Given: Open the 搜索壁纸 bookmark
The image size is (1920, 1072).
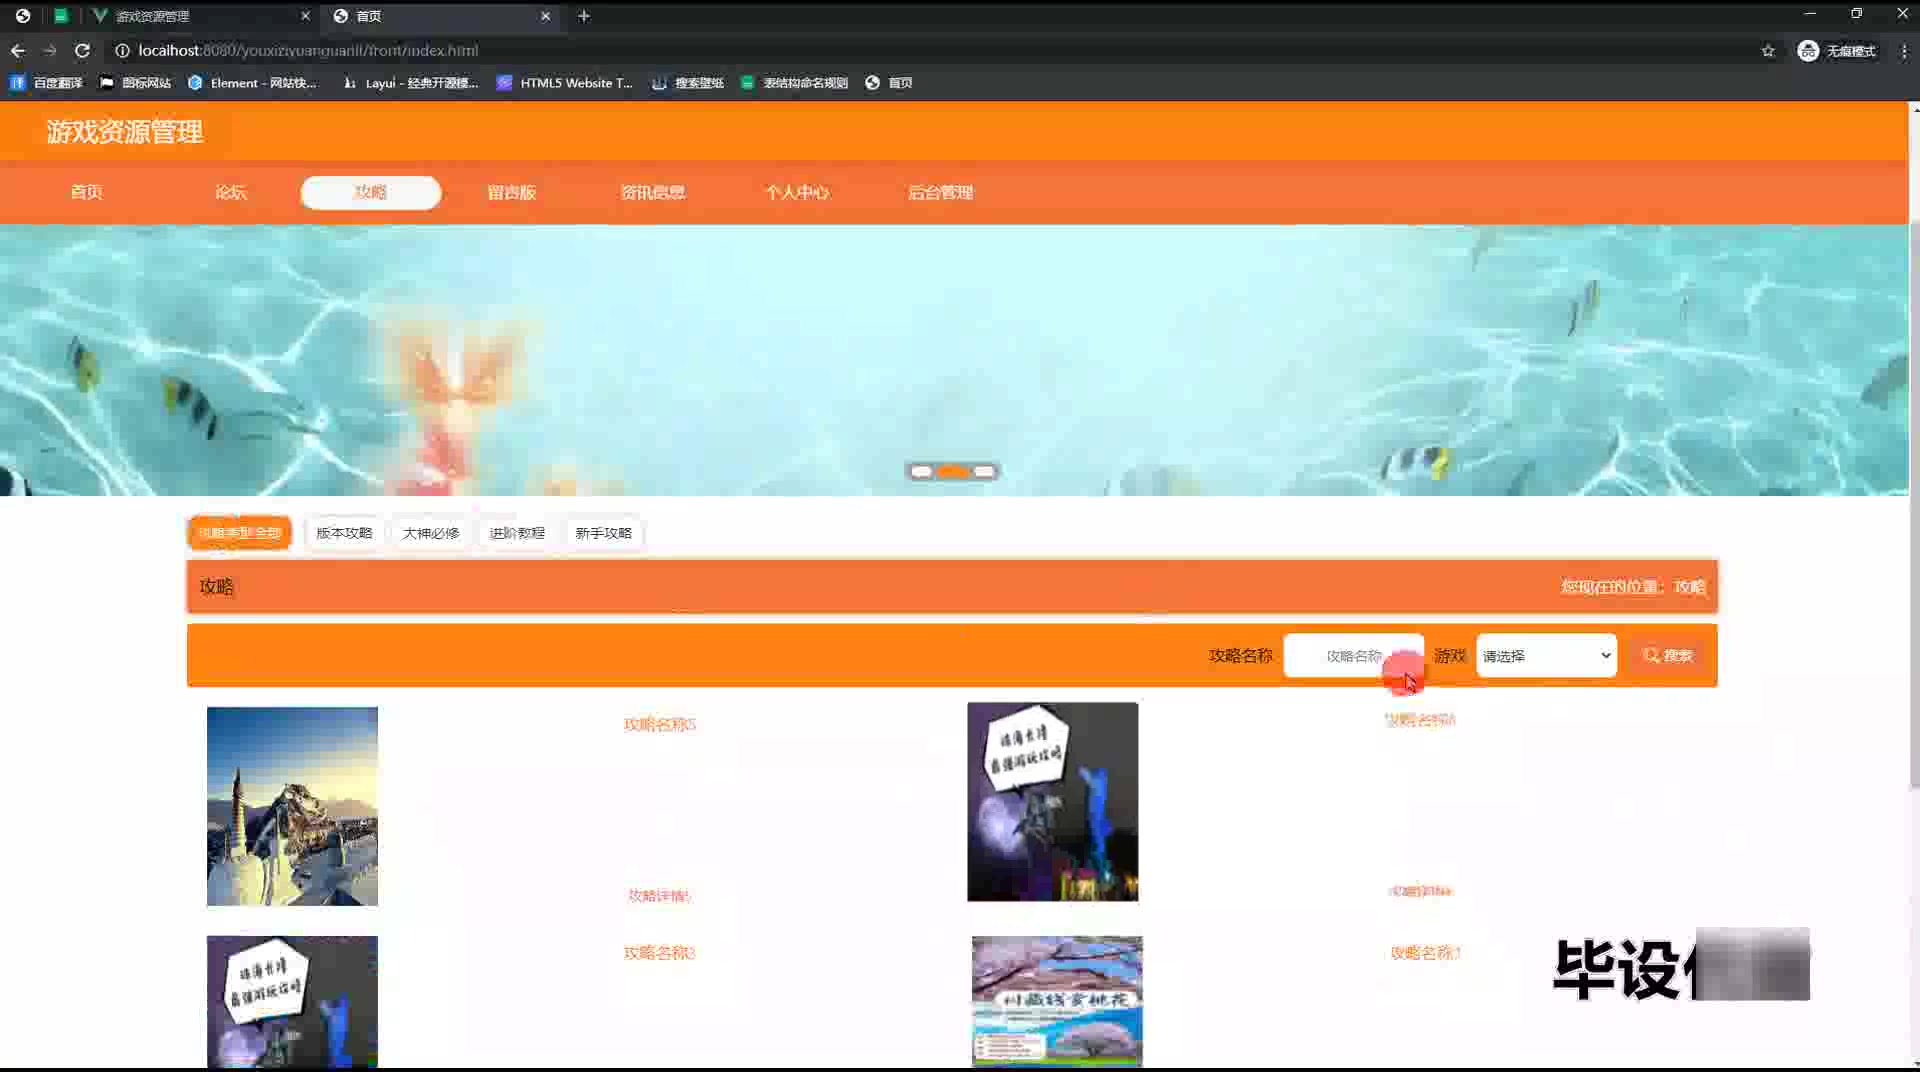Looking at the screenshot, I should 687,83.
